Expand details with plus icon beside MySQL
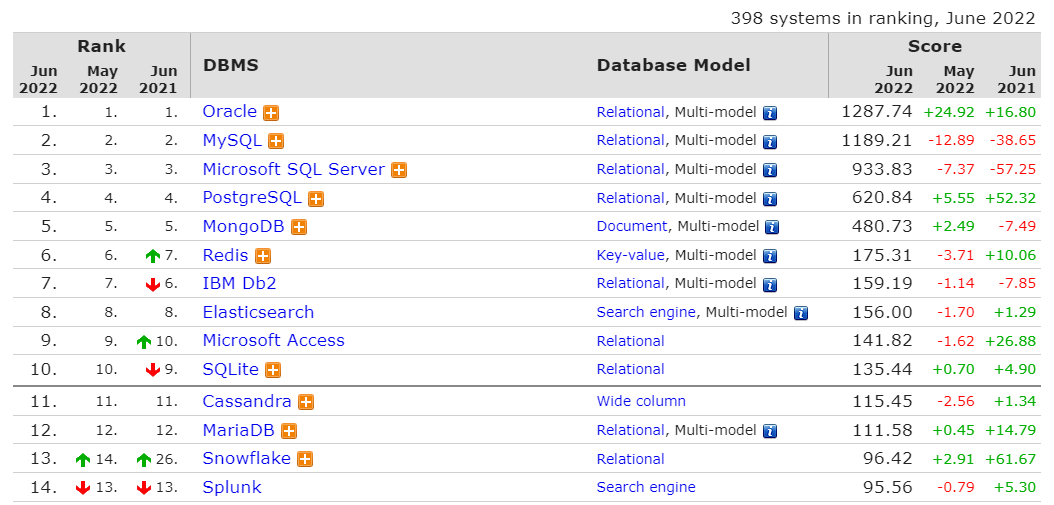 tap(276, 142)
